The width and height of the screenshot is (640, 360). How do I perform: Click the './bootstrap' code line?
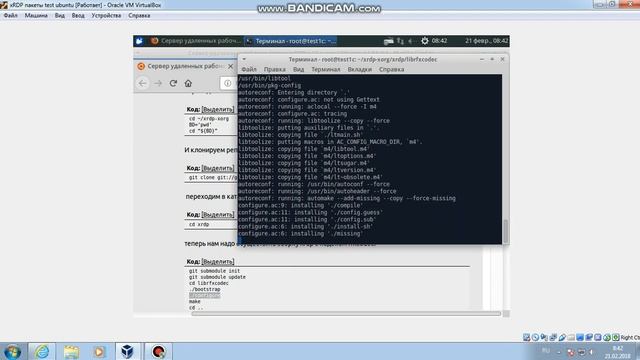[x=204, y=289]
